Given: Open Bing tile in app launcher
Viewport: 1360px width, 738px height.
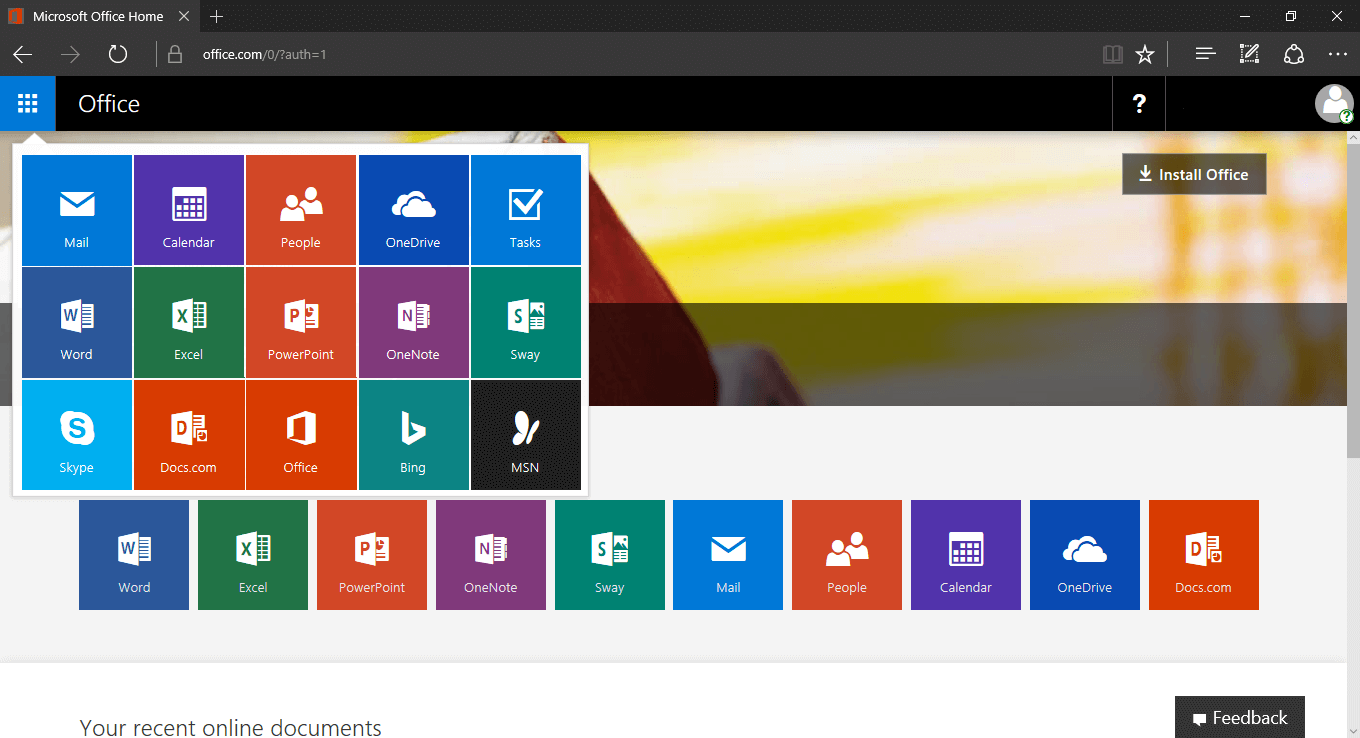Looking at the screenshot, I should pos(413,435).
